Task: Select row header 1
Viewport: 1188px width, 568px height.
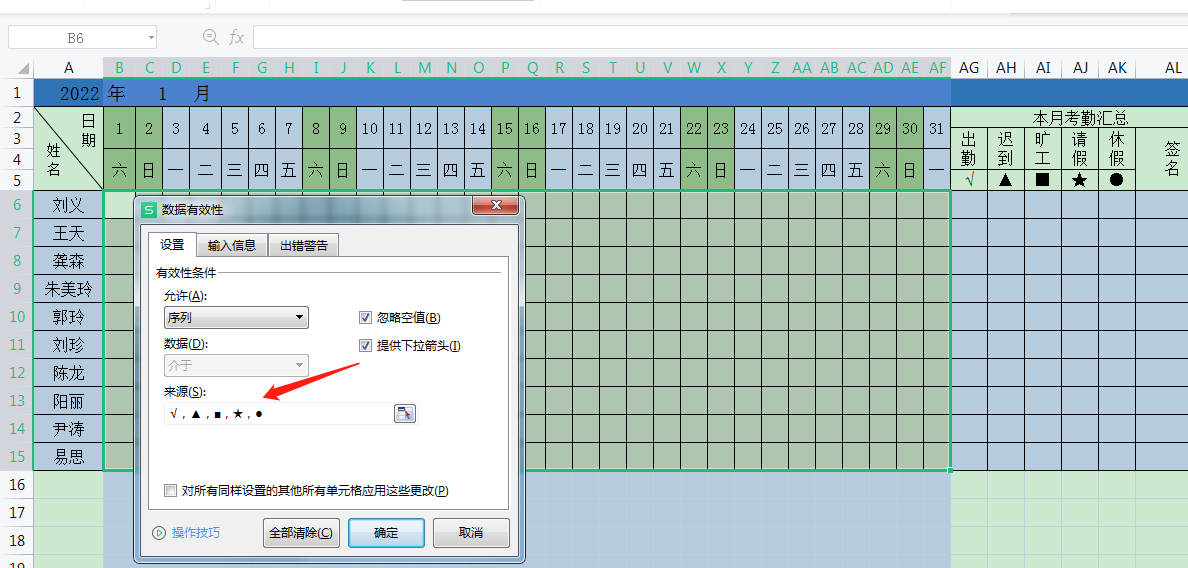Action: [17, 93]
